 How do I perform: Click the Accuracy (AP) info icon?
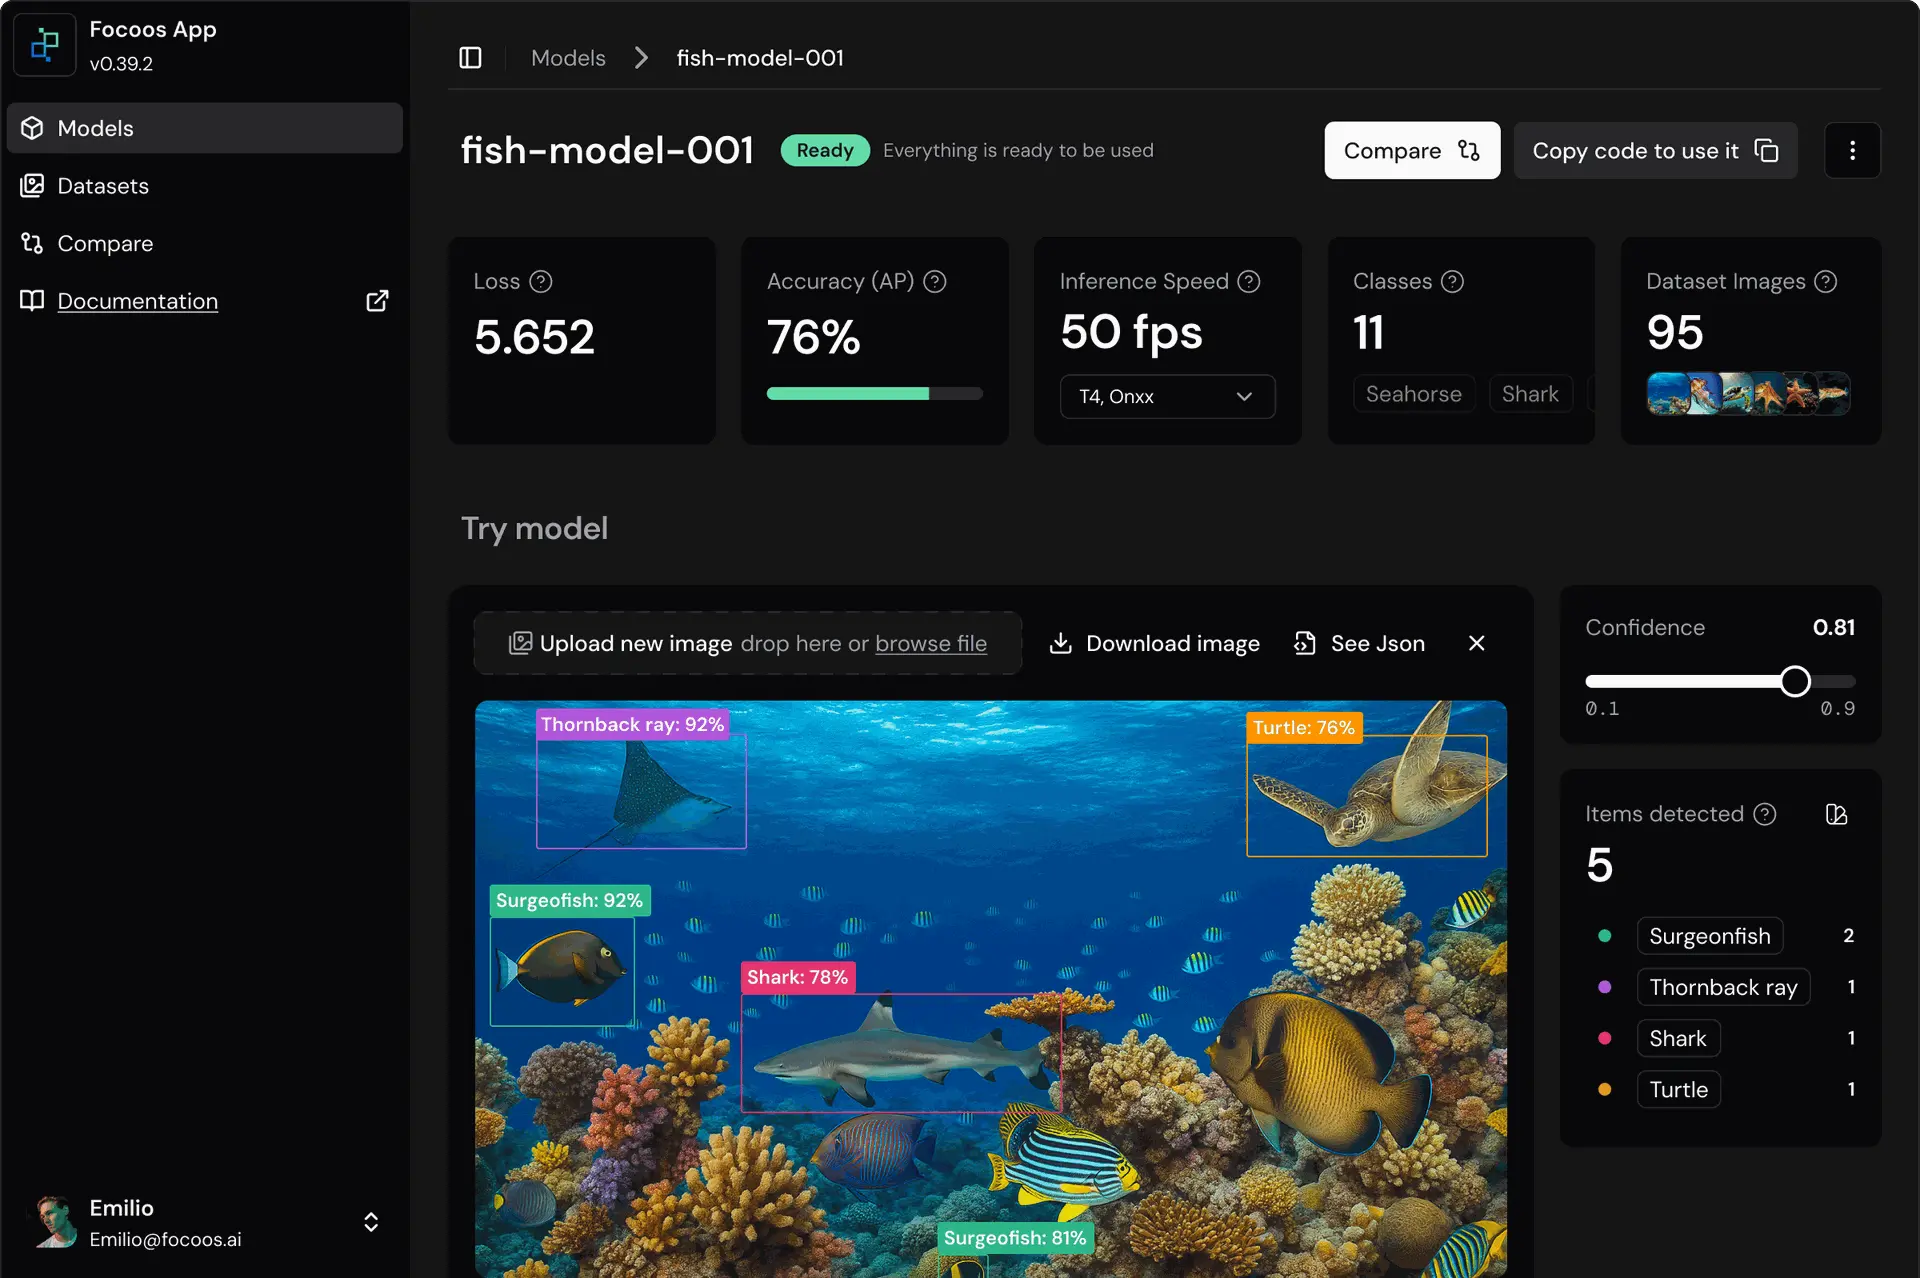(935, 282)
